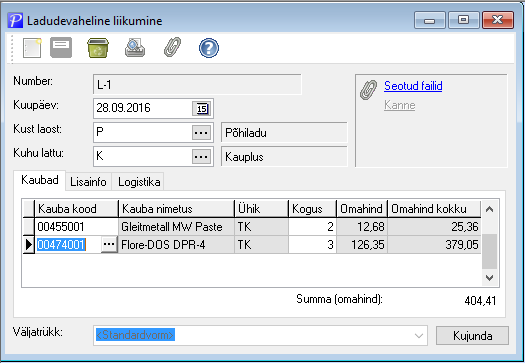
Task: Click the Kuupäev date field 28.09.2016
Action: (x=143, y=108)
